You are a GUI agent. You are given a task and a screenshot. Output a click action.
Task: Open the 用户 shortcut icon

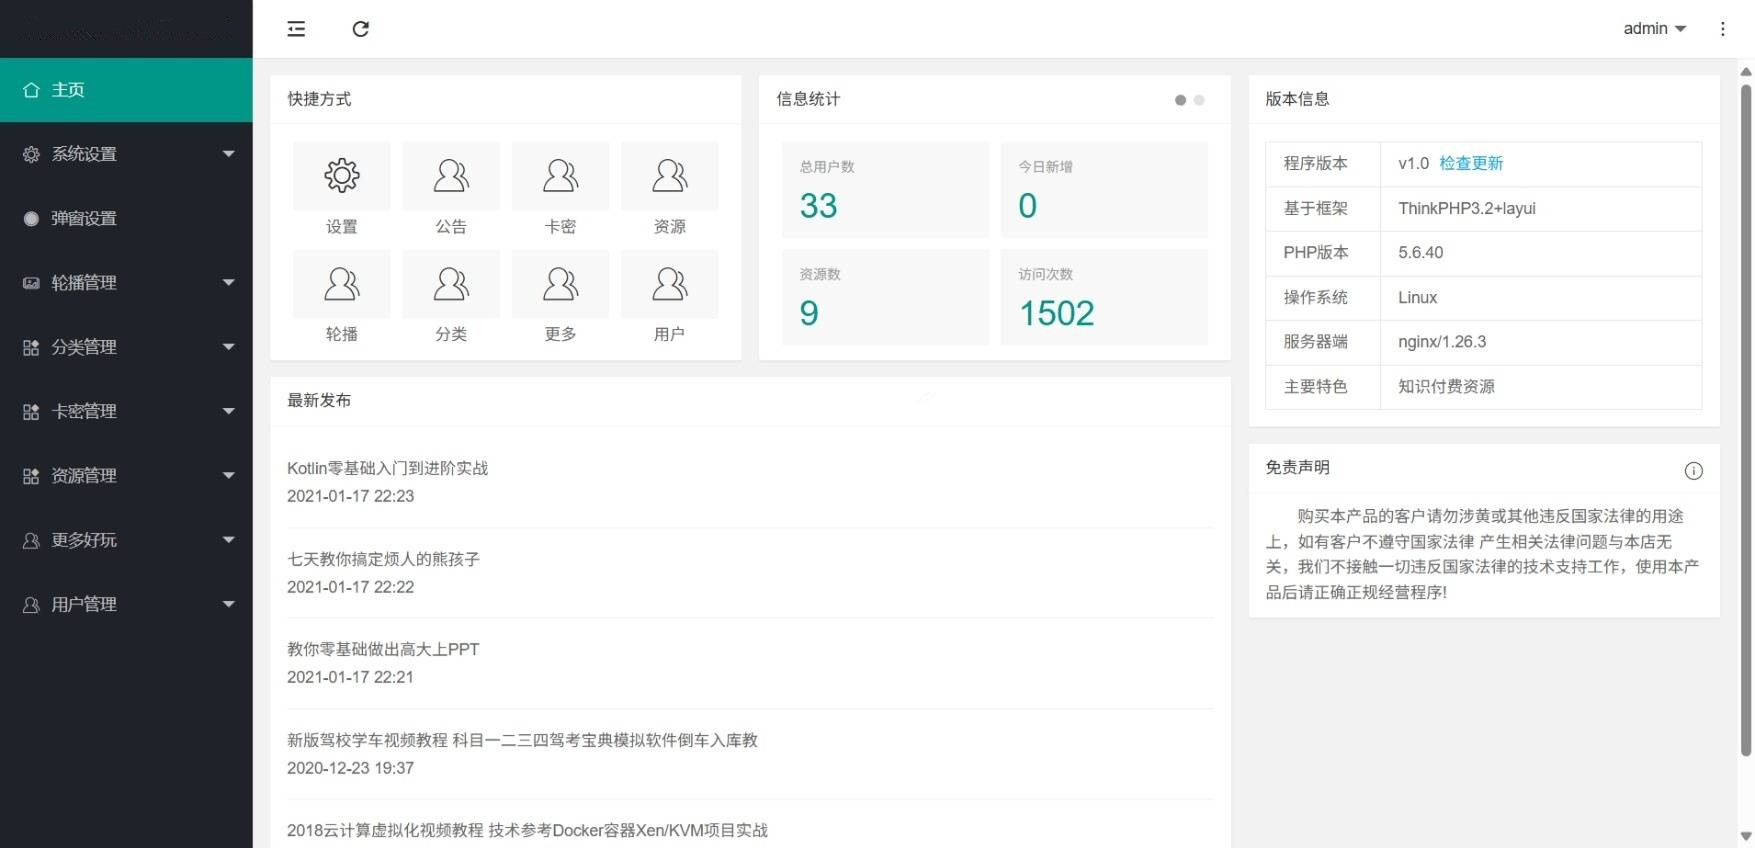[x=669, y=285]
